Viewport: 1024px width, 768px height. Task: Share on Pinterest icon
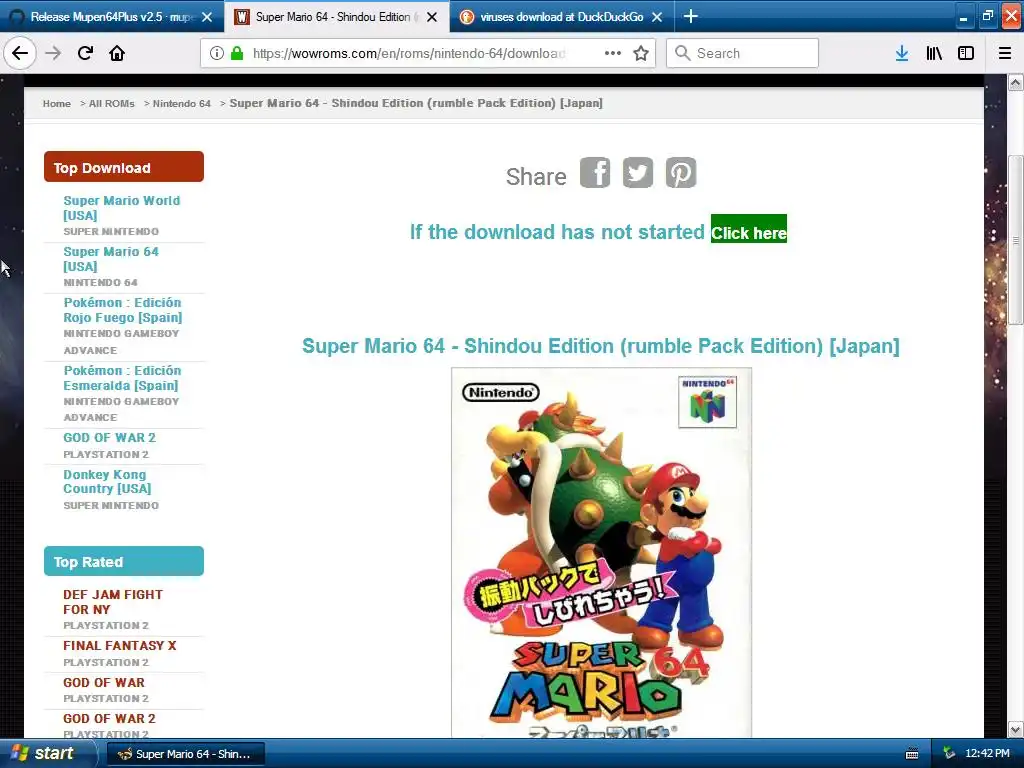click(x=680, y=173)
